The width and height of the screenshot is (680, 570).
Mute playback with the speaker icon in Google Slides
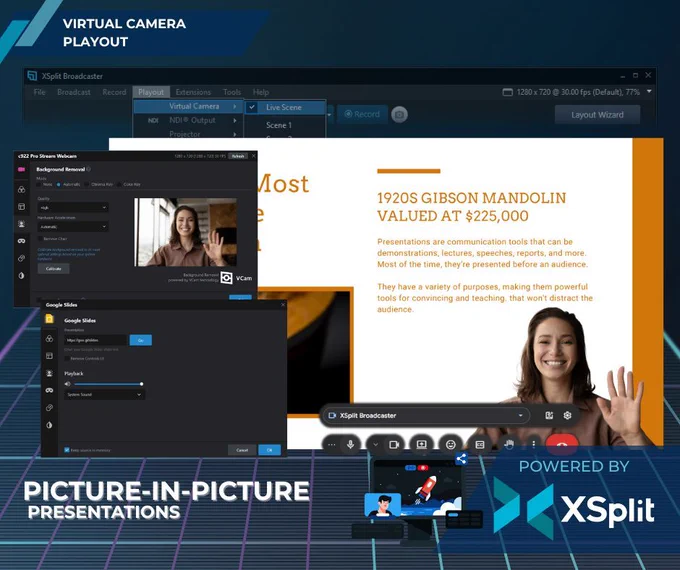coord(67,384)
